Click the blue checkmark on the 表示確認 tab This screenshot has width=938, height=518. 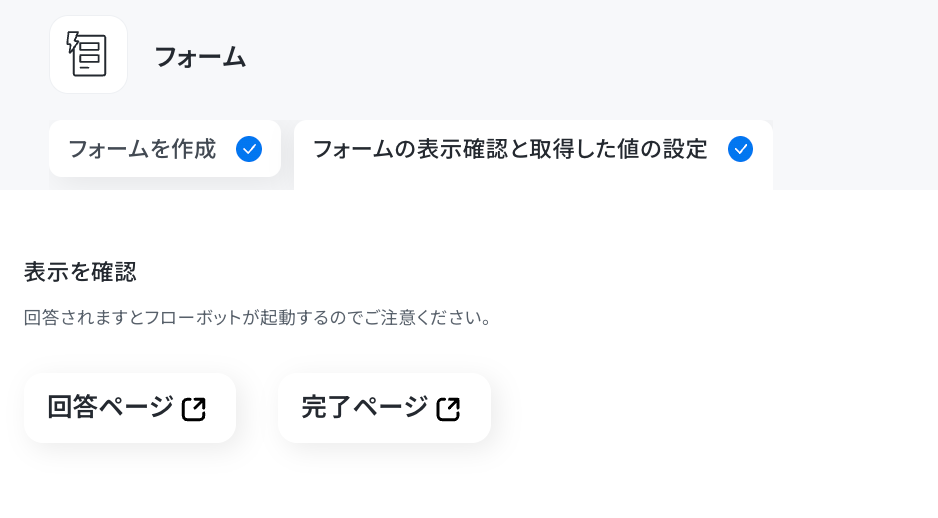(740, 149)
